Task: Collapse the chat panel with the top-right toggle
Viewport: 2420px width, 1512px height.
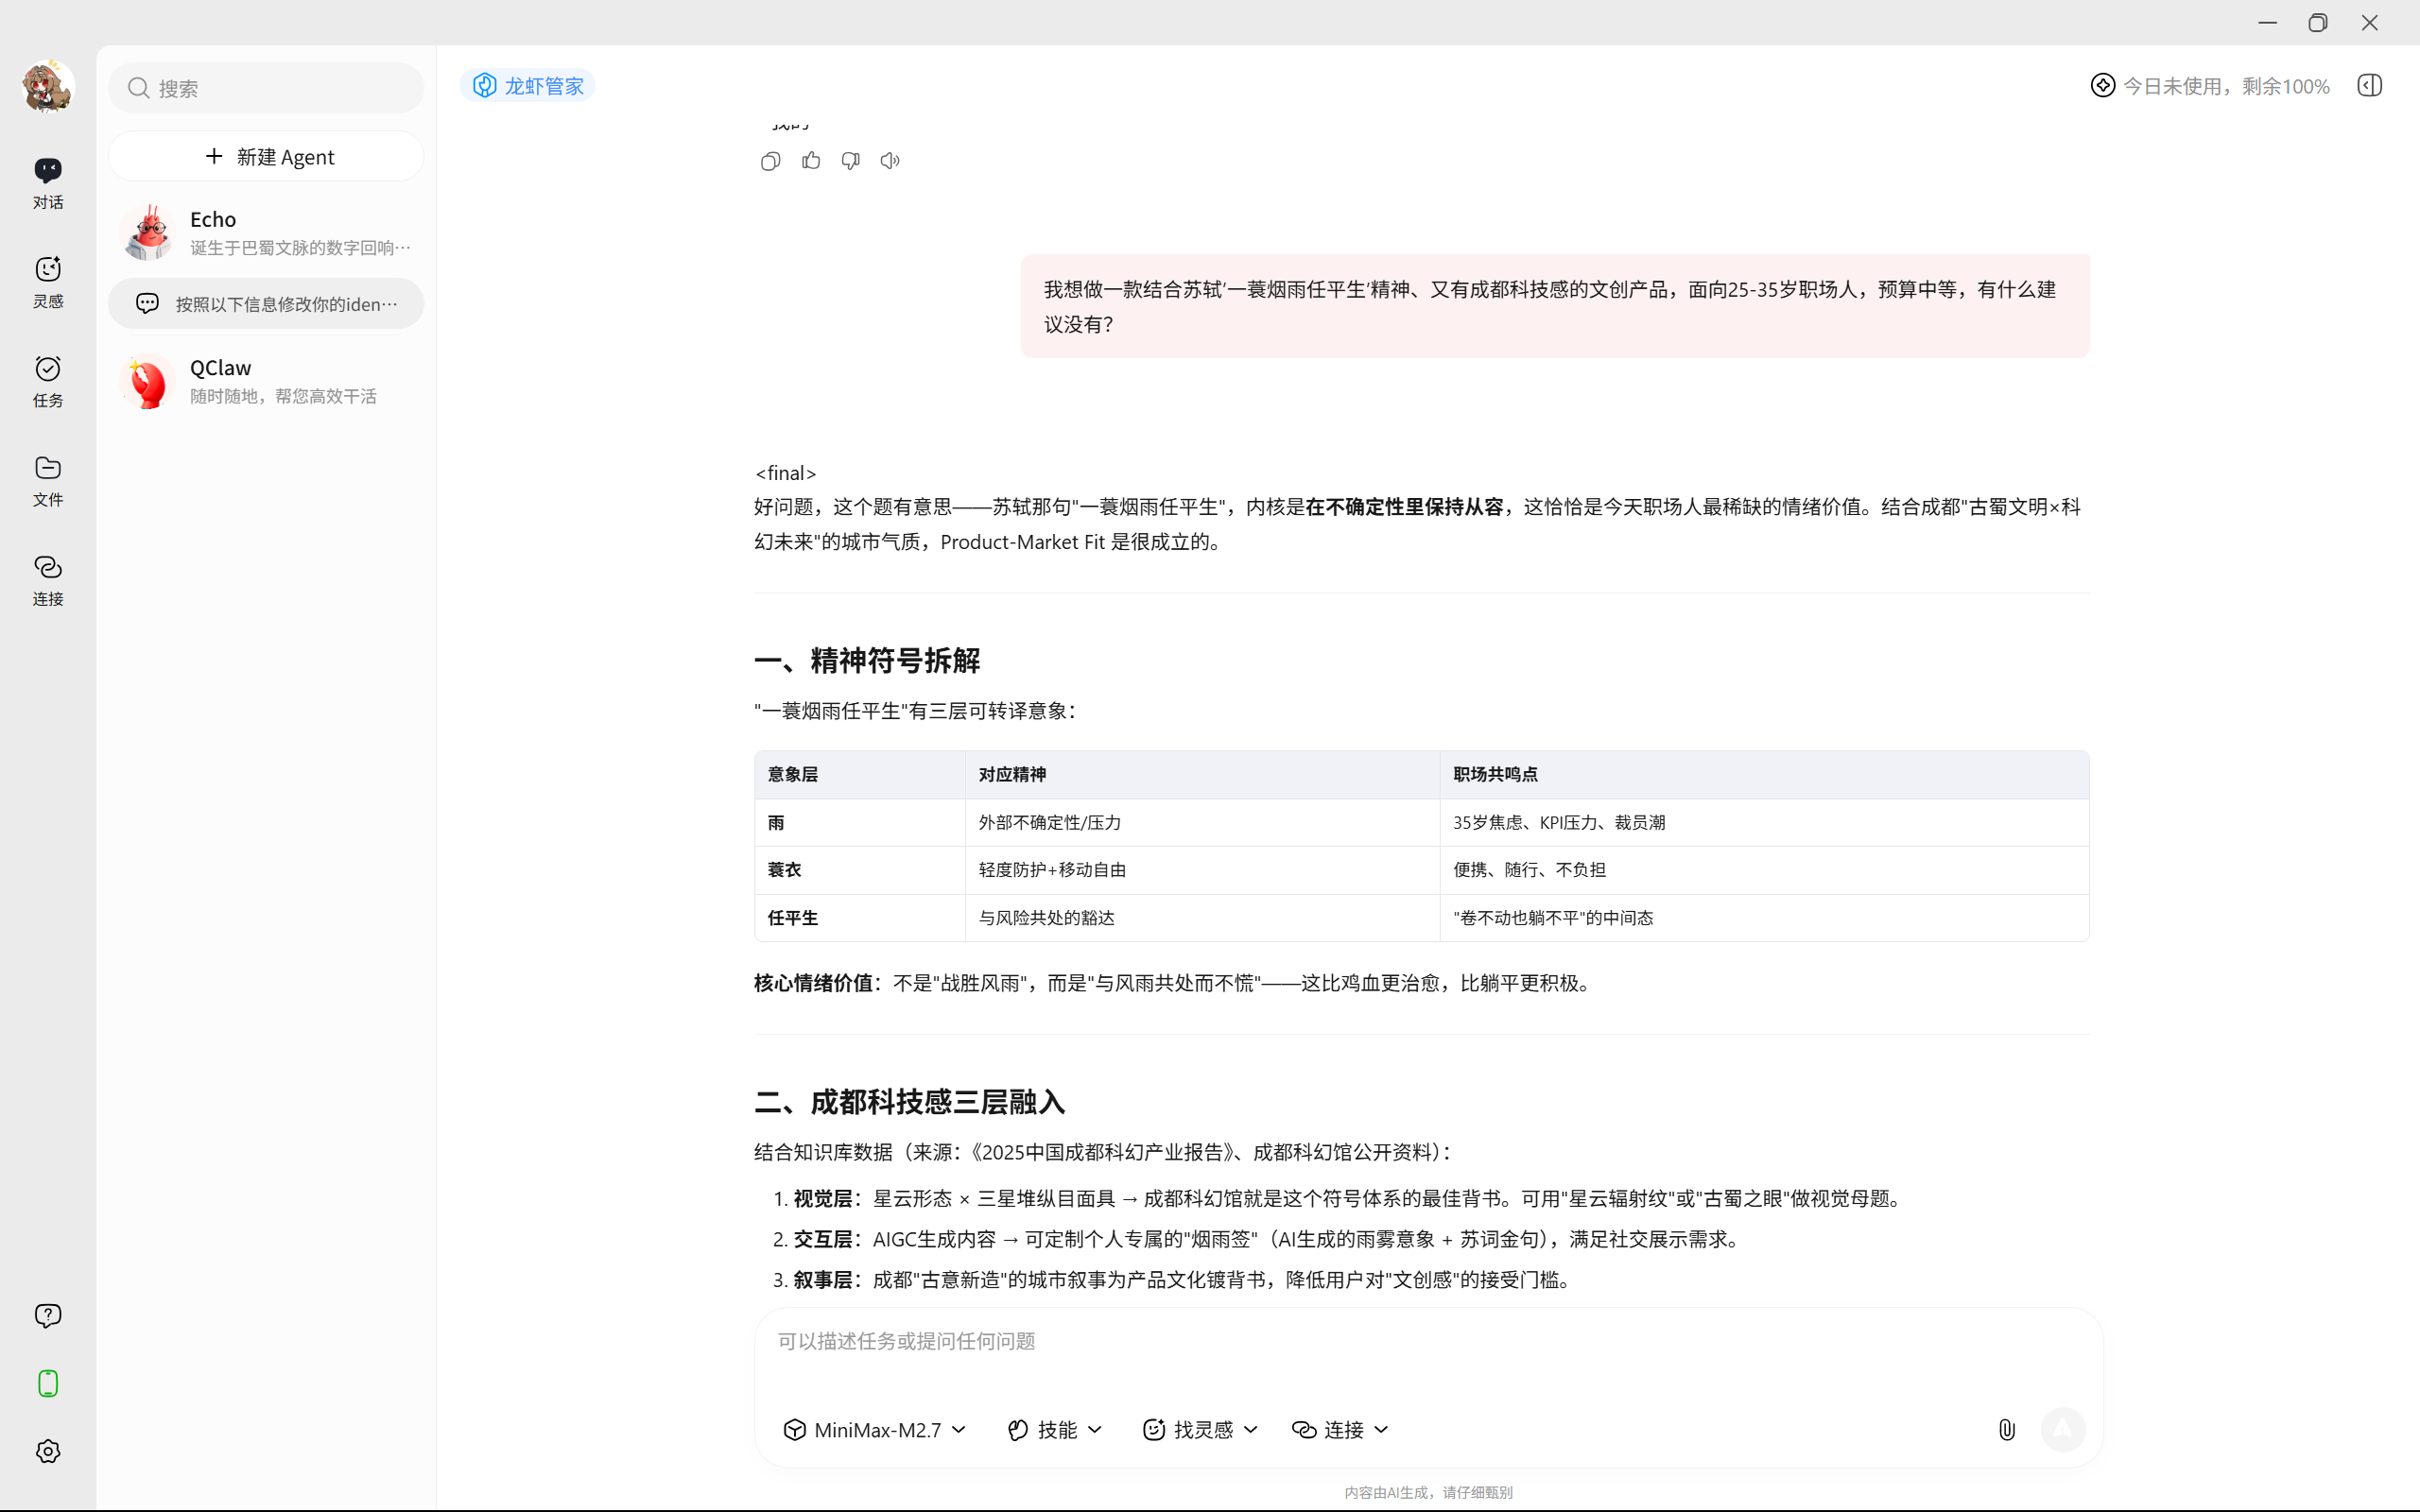Action: 2368,85
